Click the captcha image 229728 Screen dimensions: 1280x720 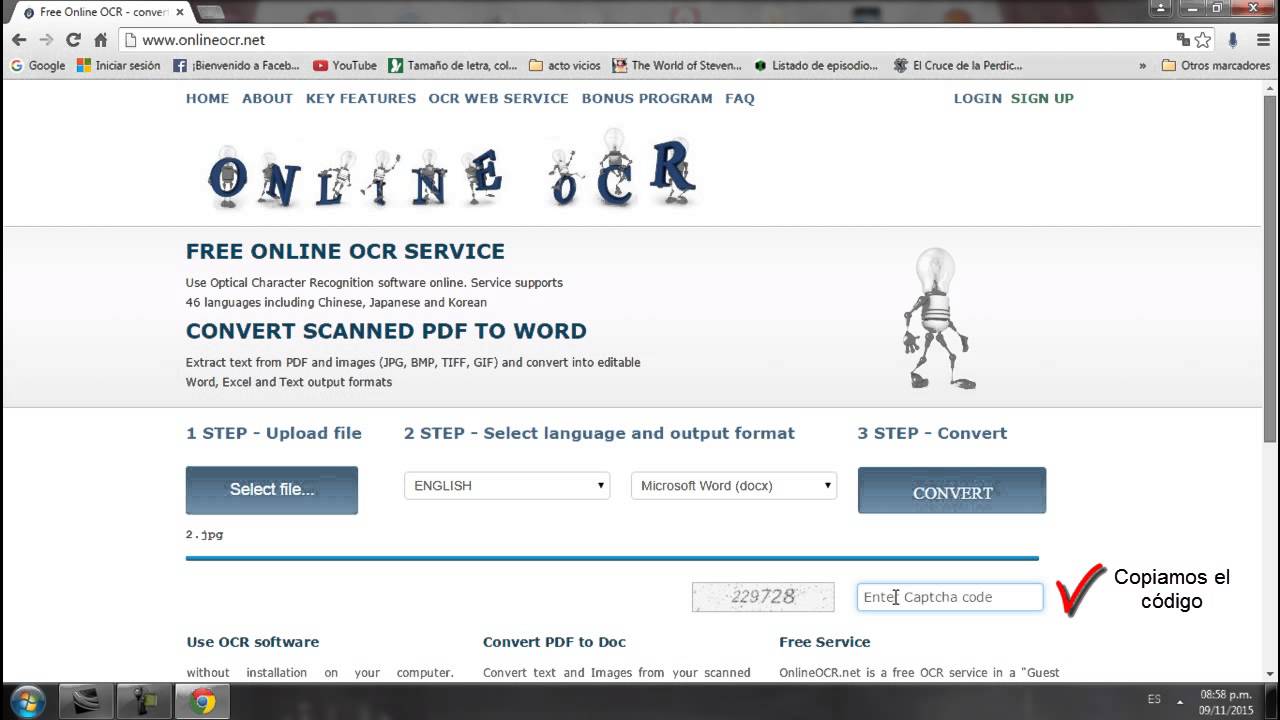point(763,597)
